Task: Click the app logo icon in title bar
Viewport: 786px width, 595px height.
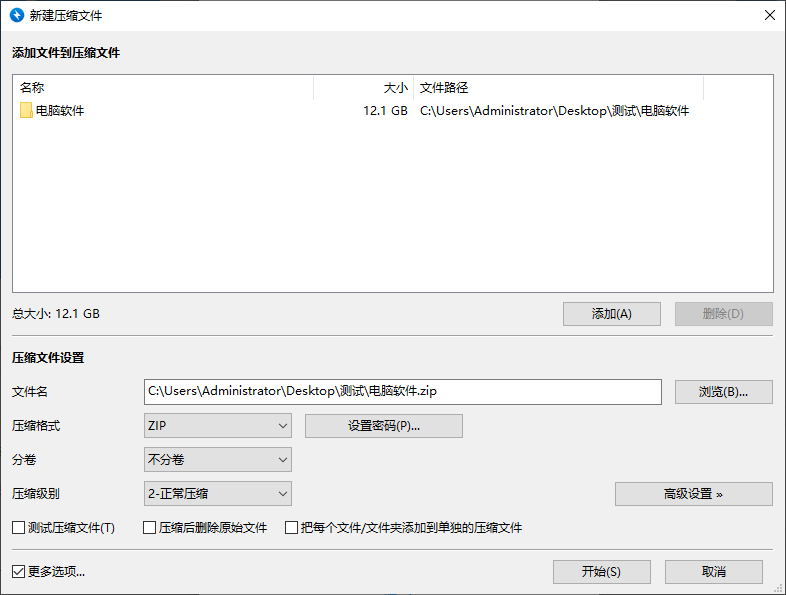Action: coord(17,16)
